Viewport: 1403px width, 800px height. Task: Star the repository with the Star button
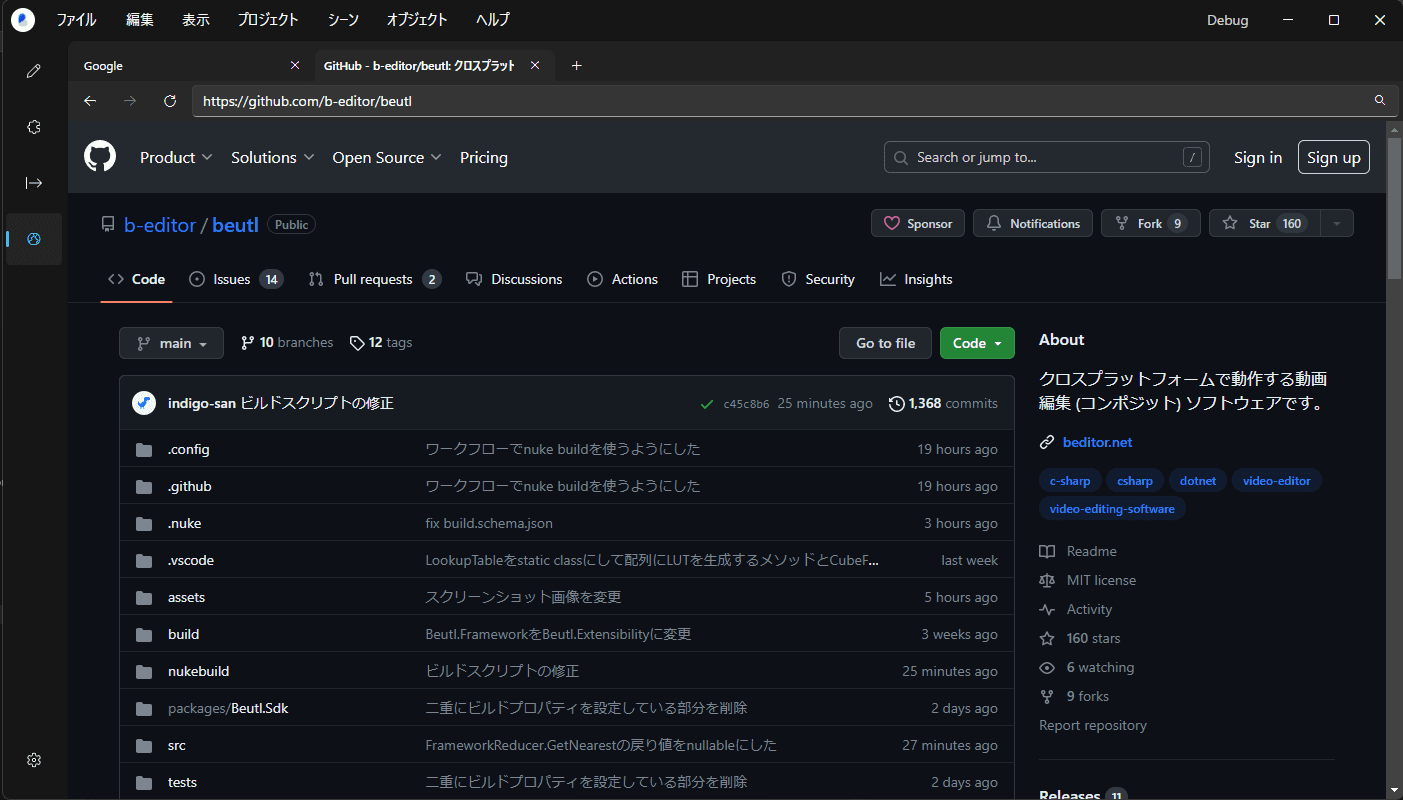tap(1265, 223)
